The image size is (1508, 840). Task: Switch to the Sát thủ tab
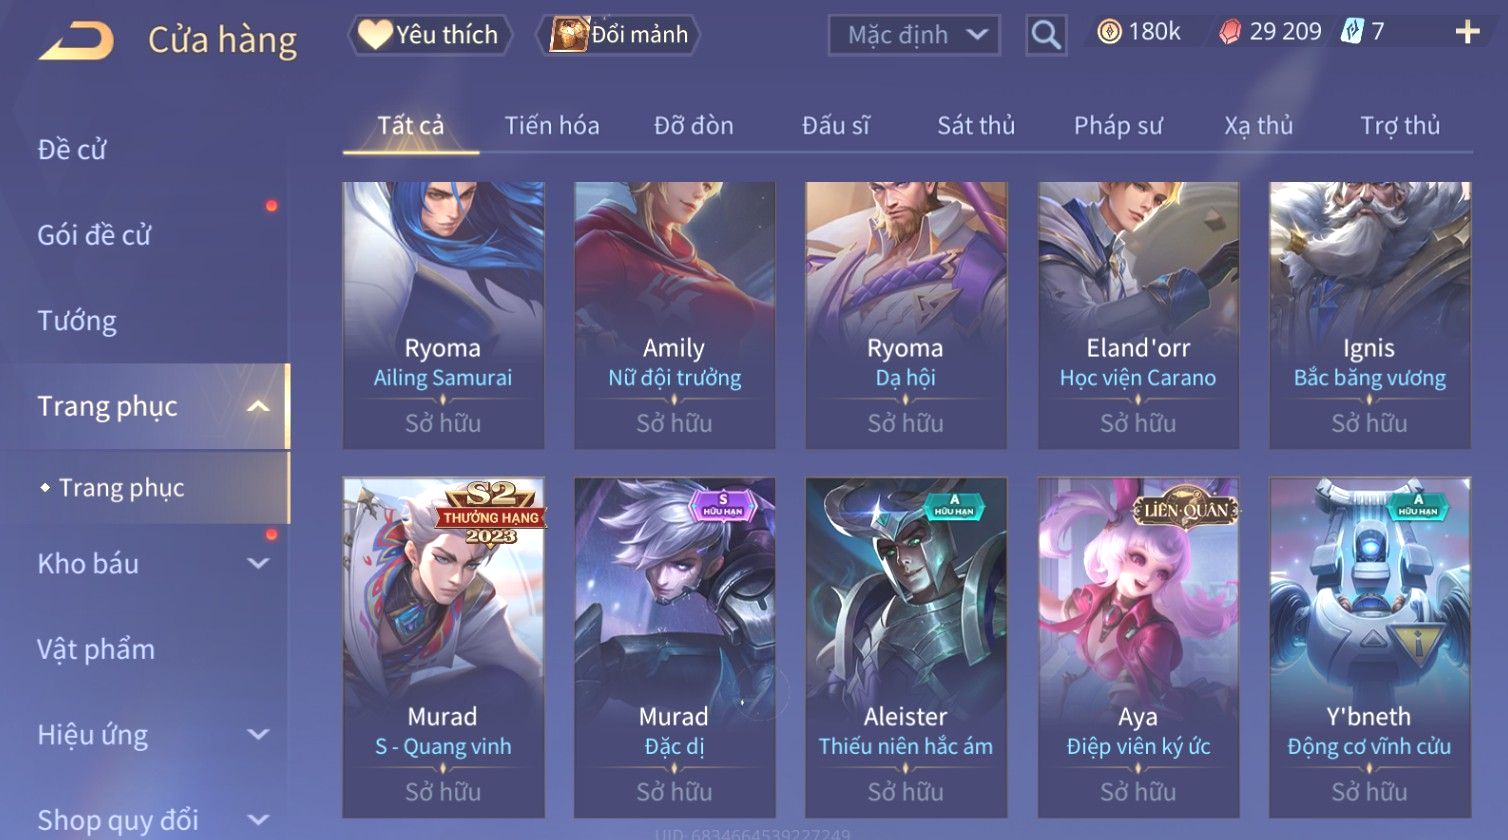coord(976,126)
